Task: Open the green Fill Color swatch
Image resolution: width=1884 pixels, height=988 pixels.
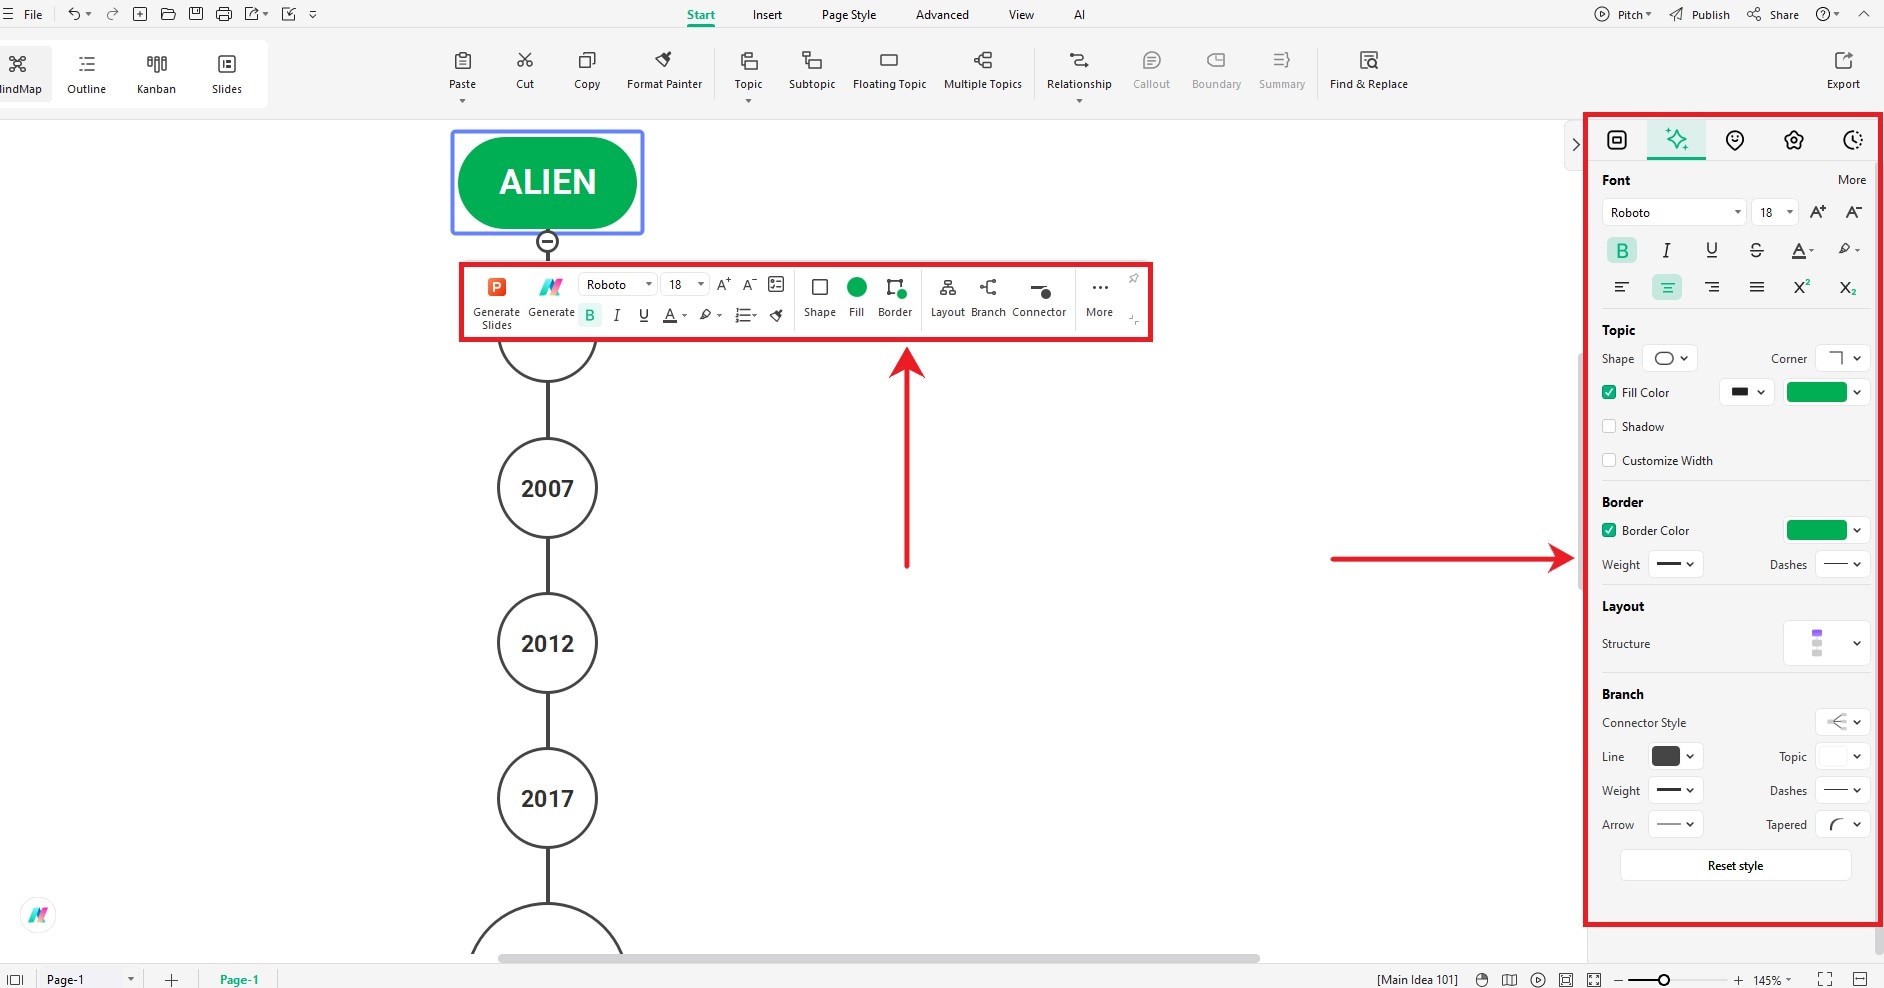Action: click(1826, 392)
